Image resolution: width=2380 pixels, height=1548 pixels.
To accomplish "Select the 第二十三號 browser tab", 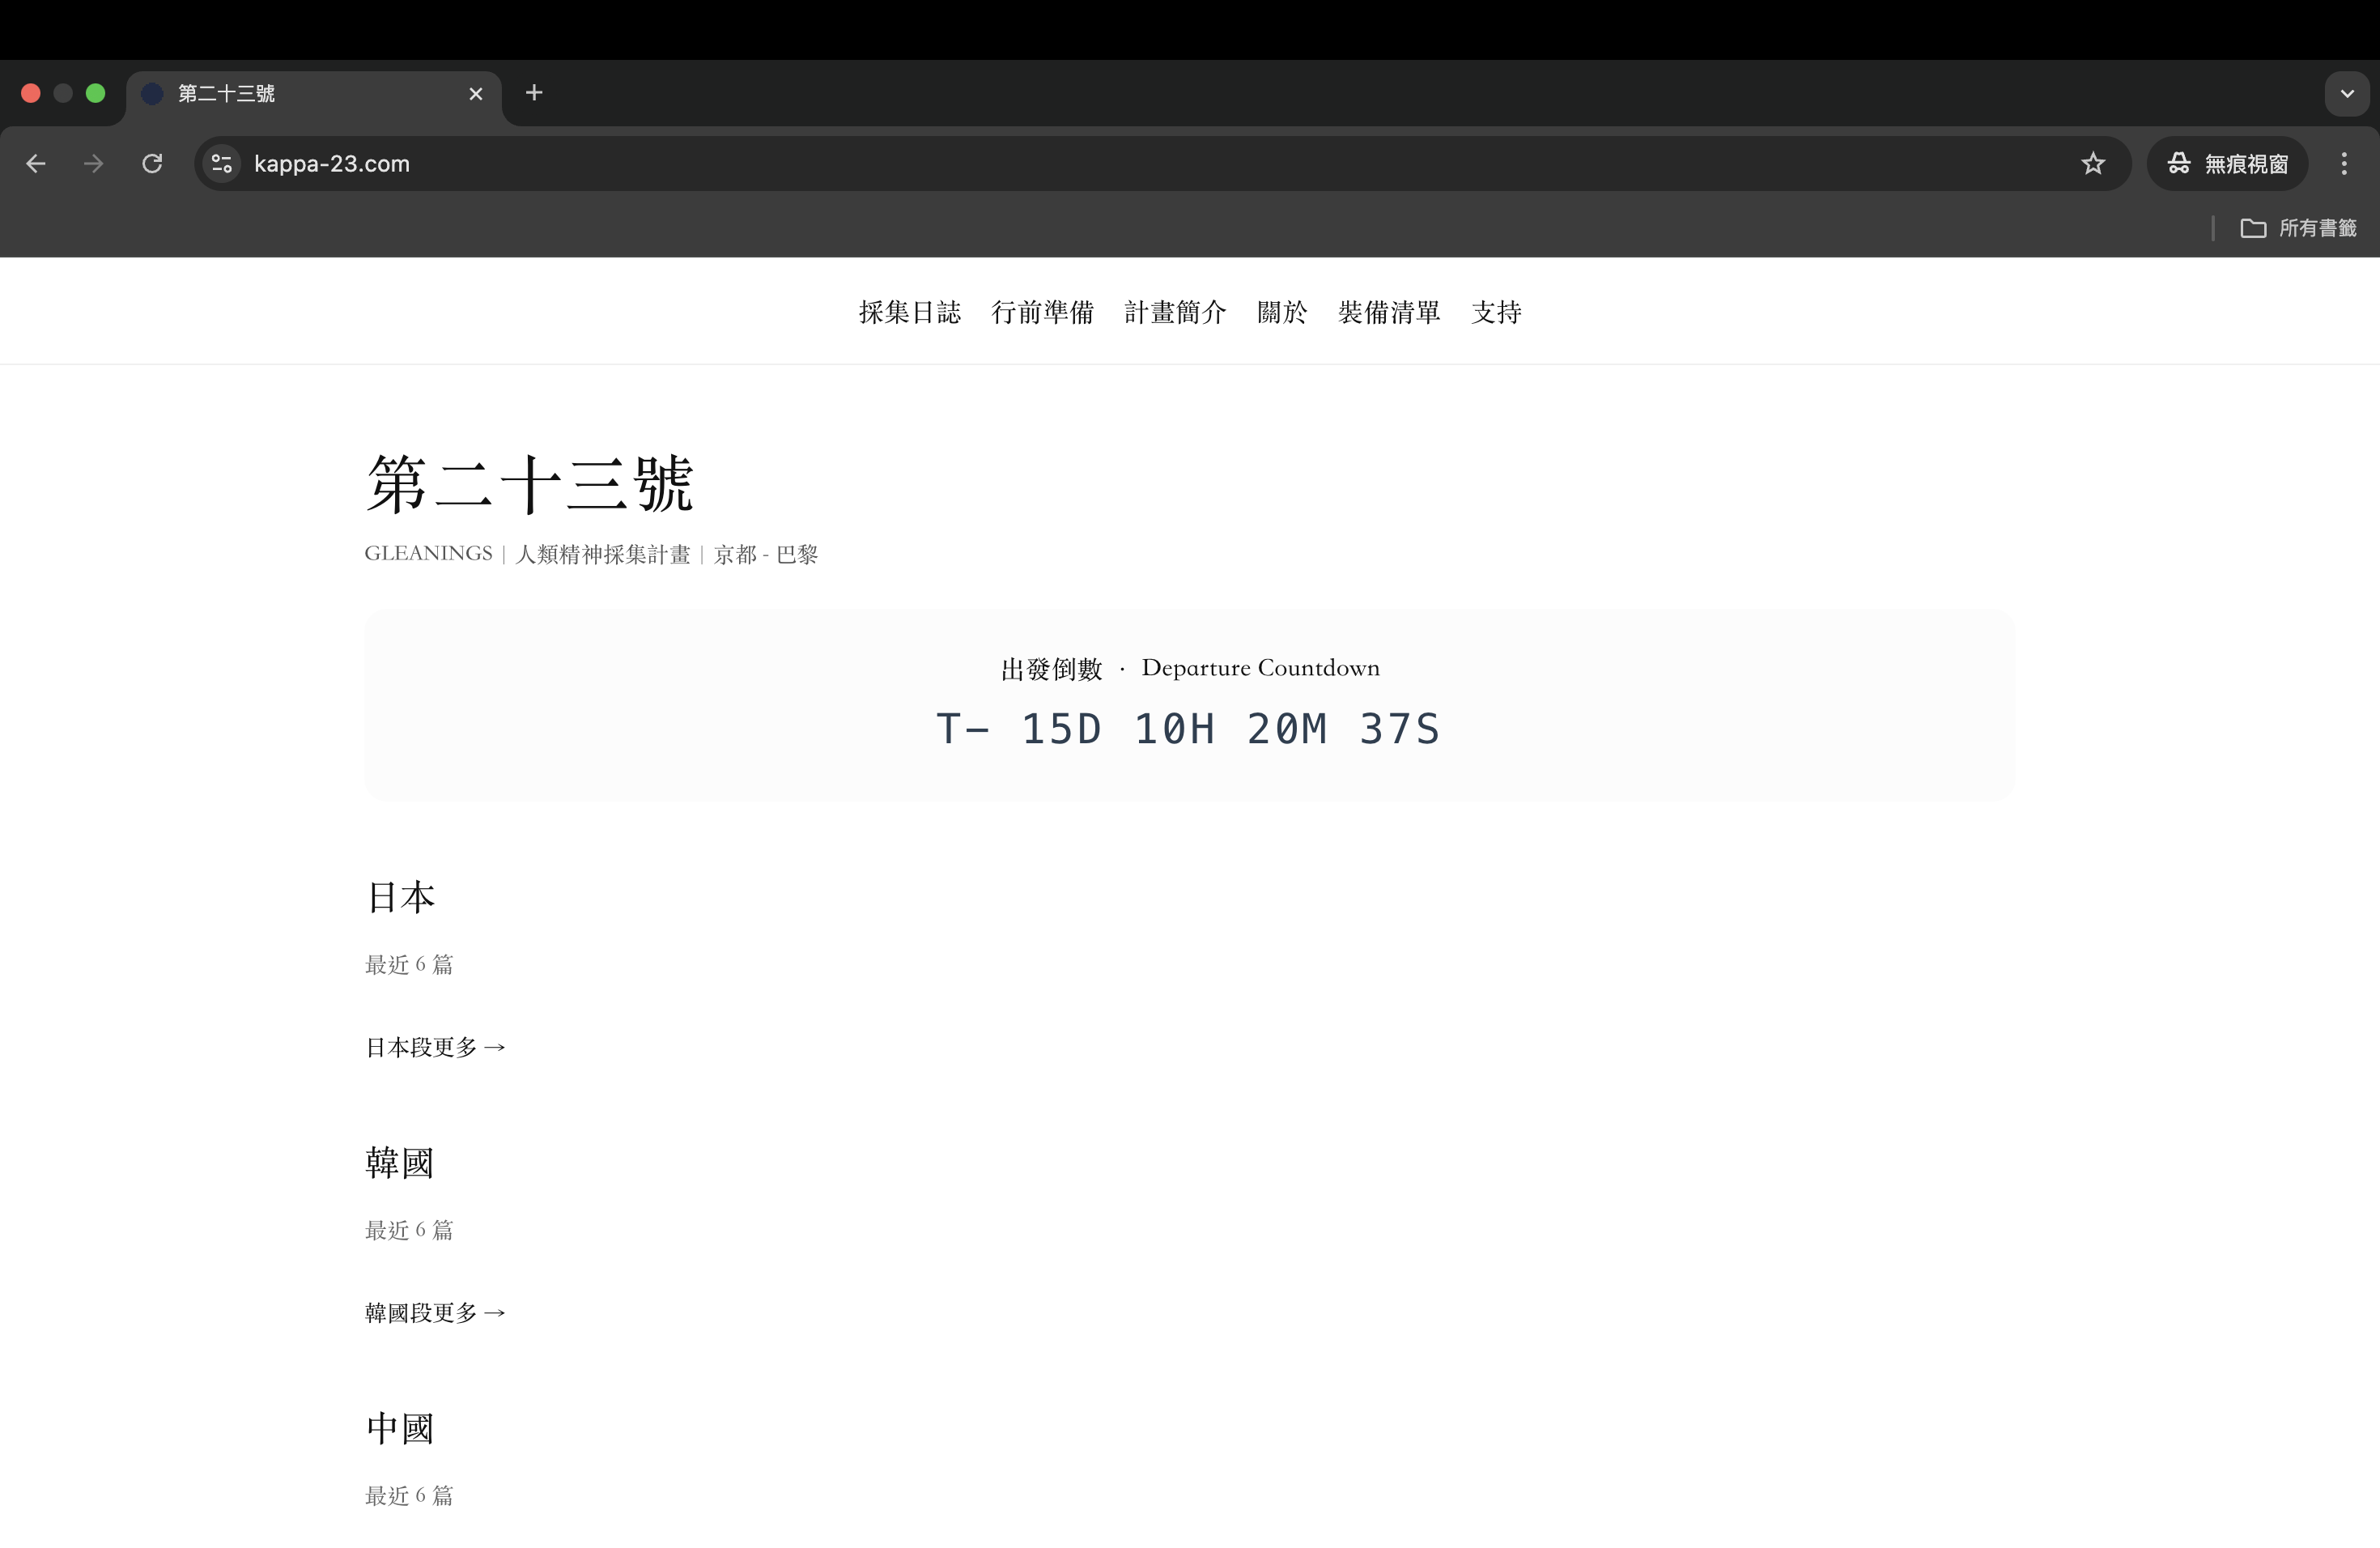I will tap(300, 94).
